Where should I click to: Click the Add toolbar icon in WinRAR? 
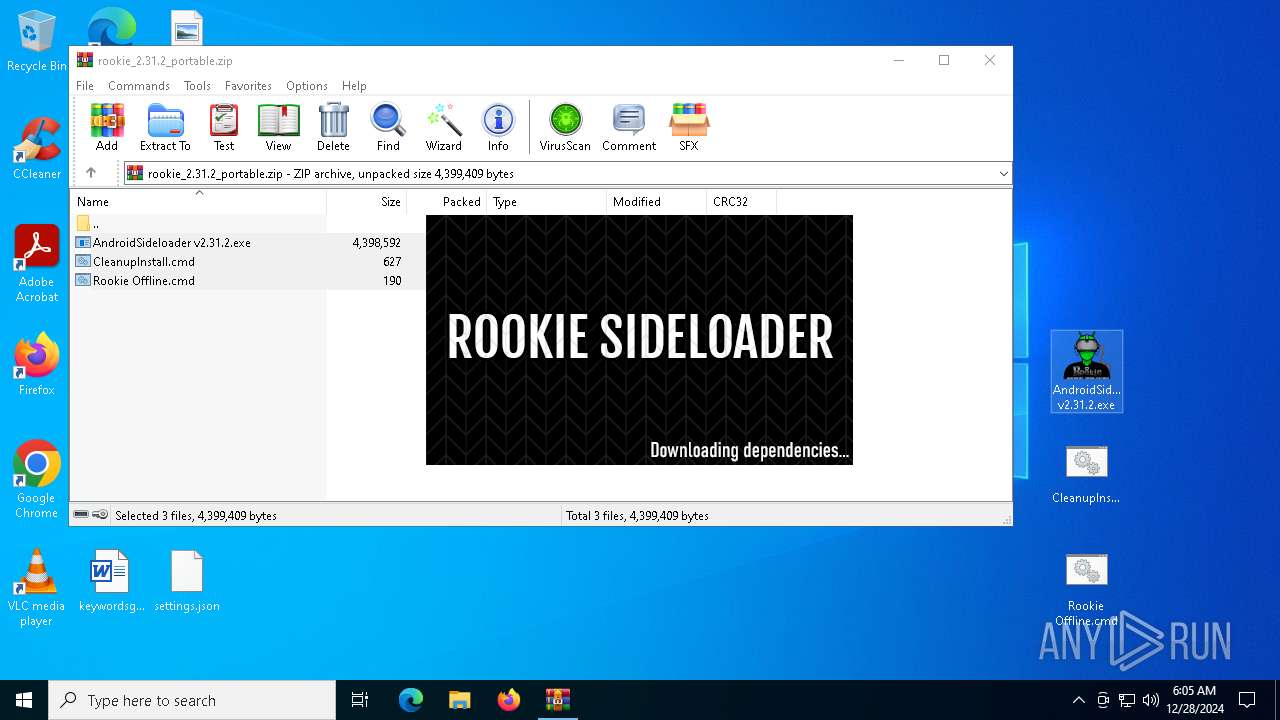click(107, 127)
